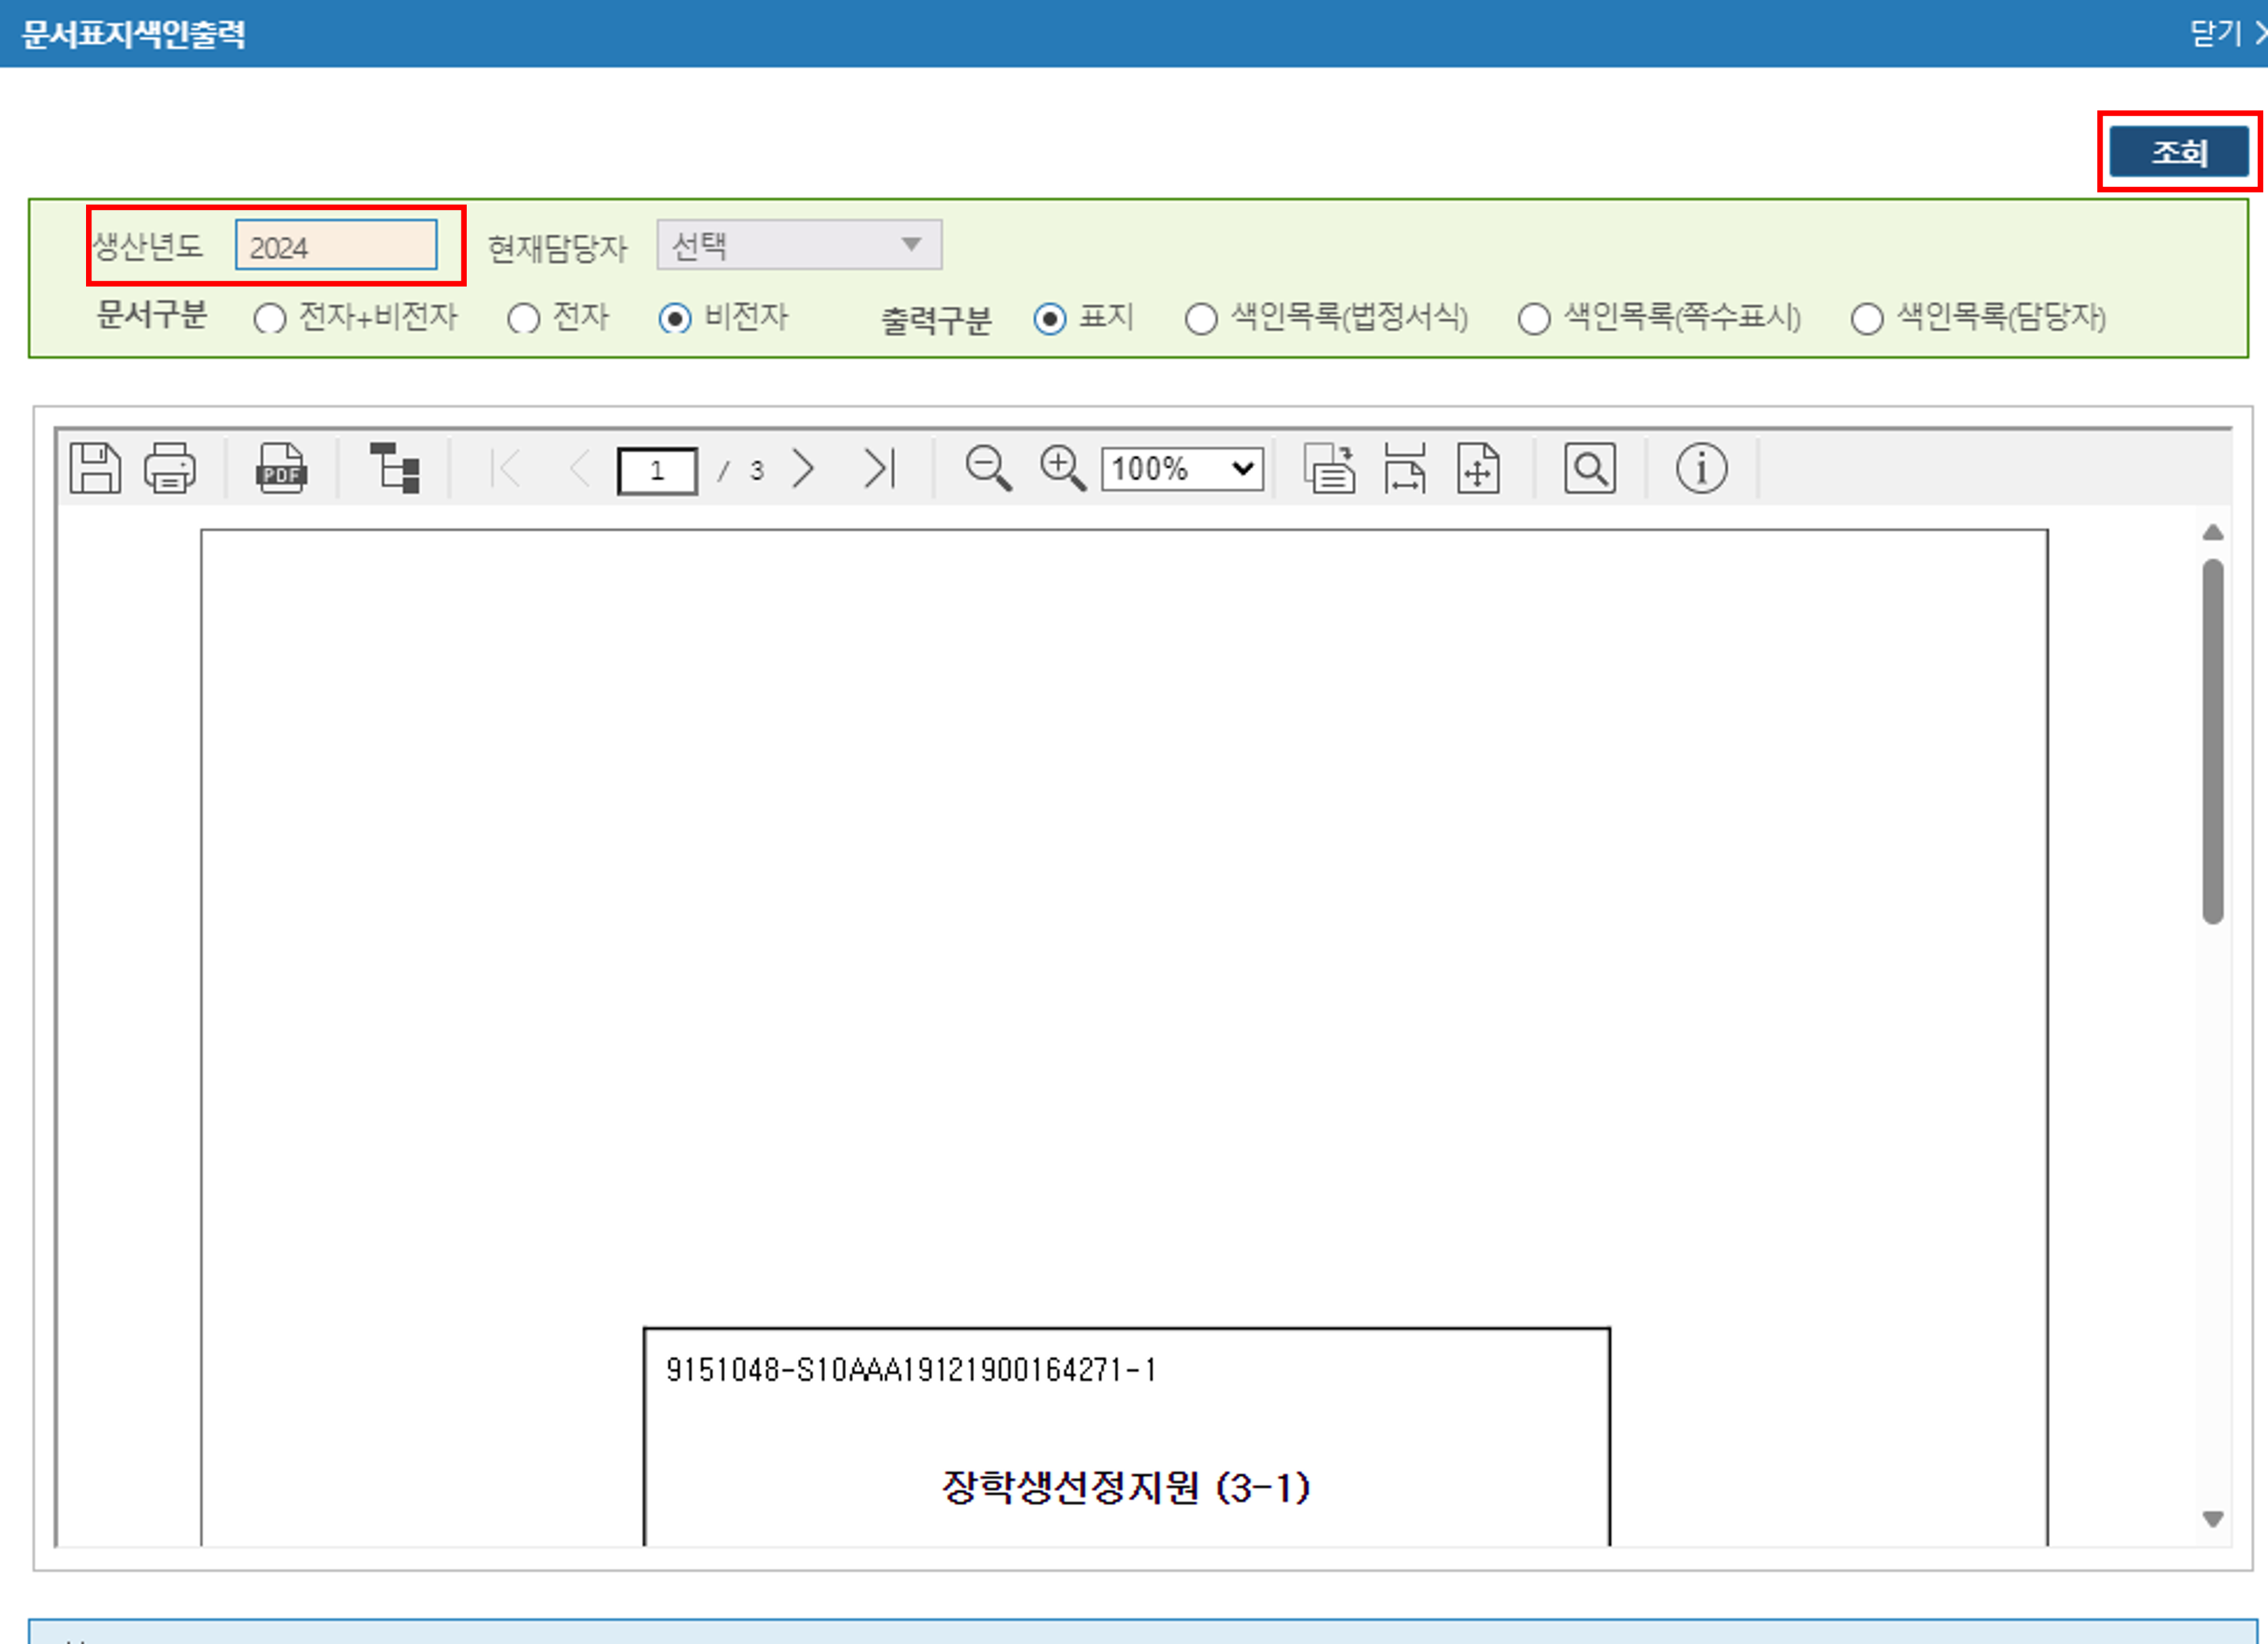Screen dimensions: 2268x1644
Task: Open the 현재담당자 선택 dropdown
Action: tap(799, 245)
